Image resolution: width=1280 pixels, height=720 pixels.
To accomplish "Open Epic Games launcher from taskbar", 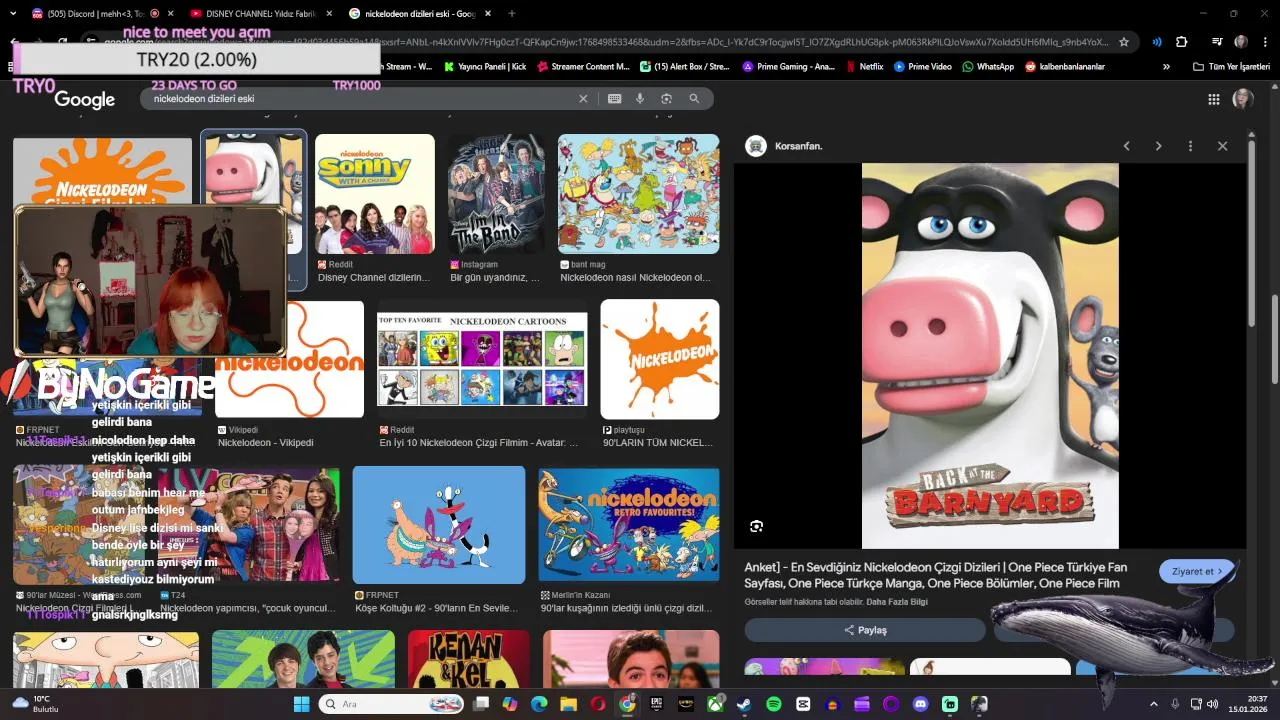I will (656, 704).
